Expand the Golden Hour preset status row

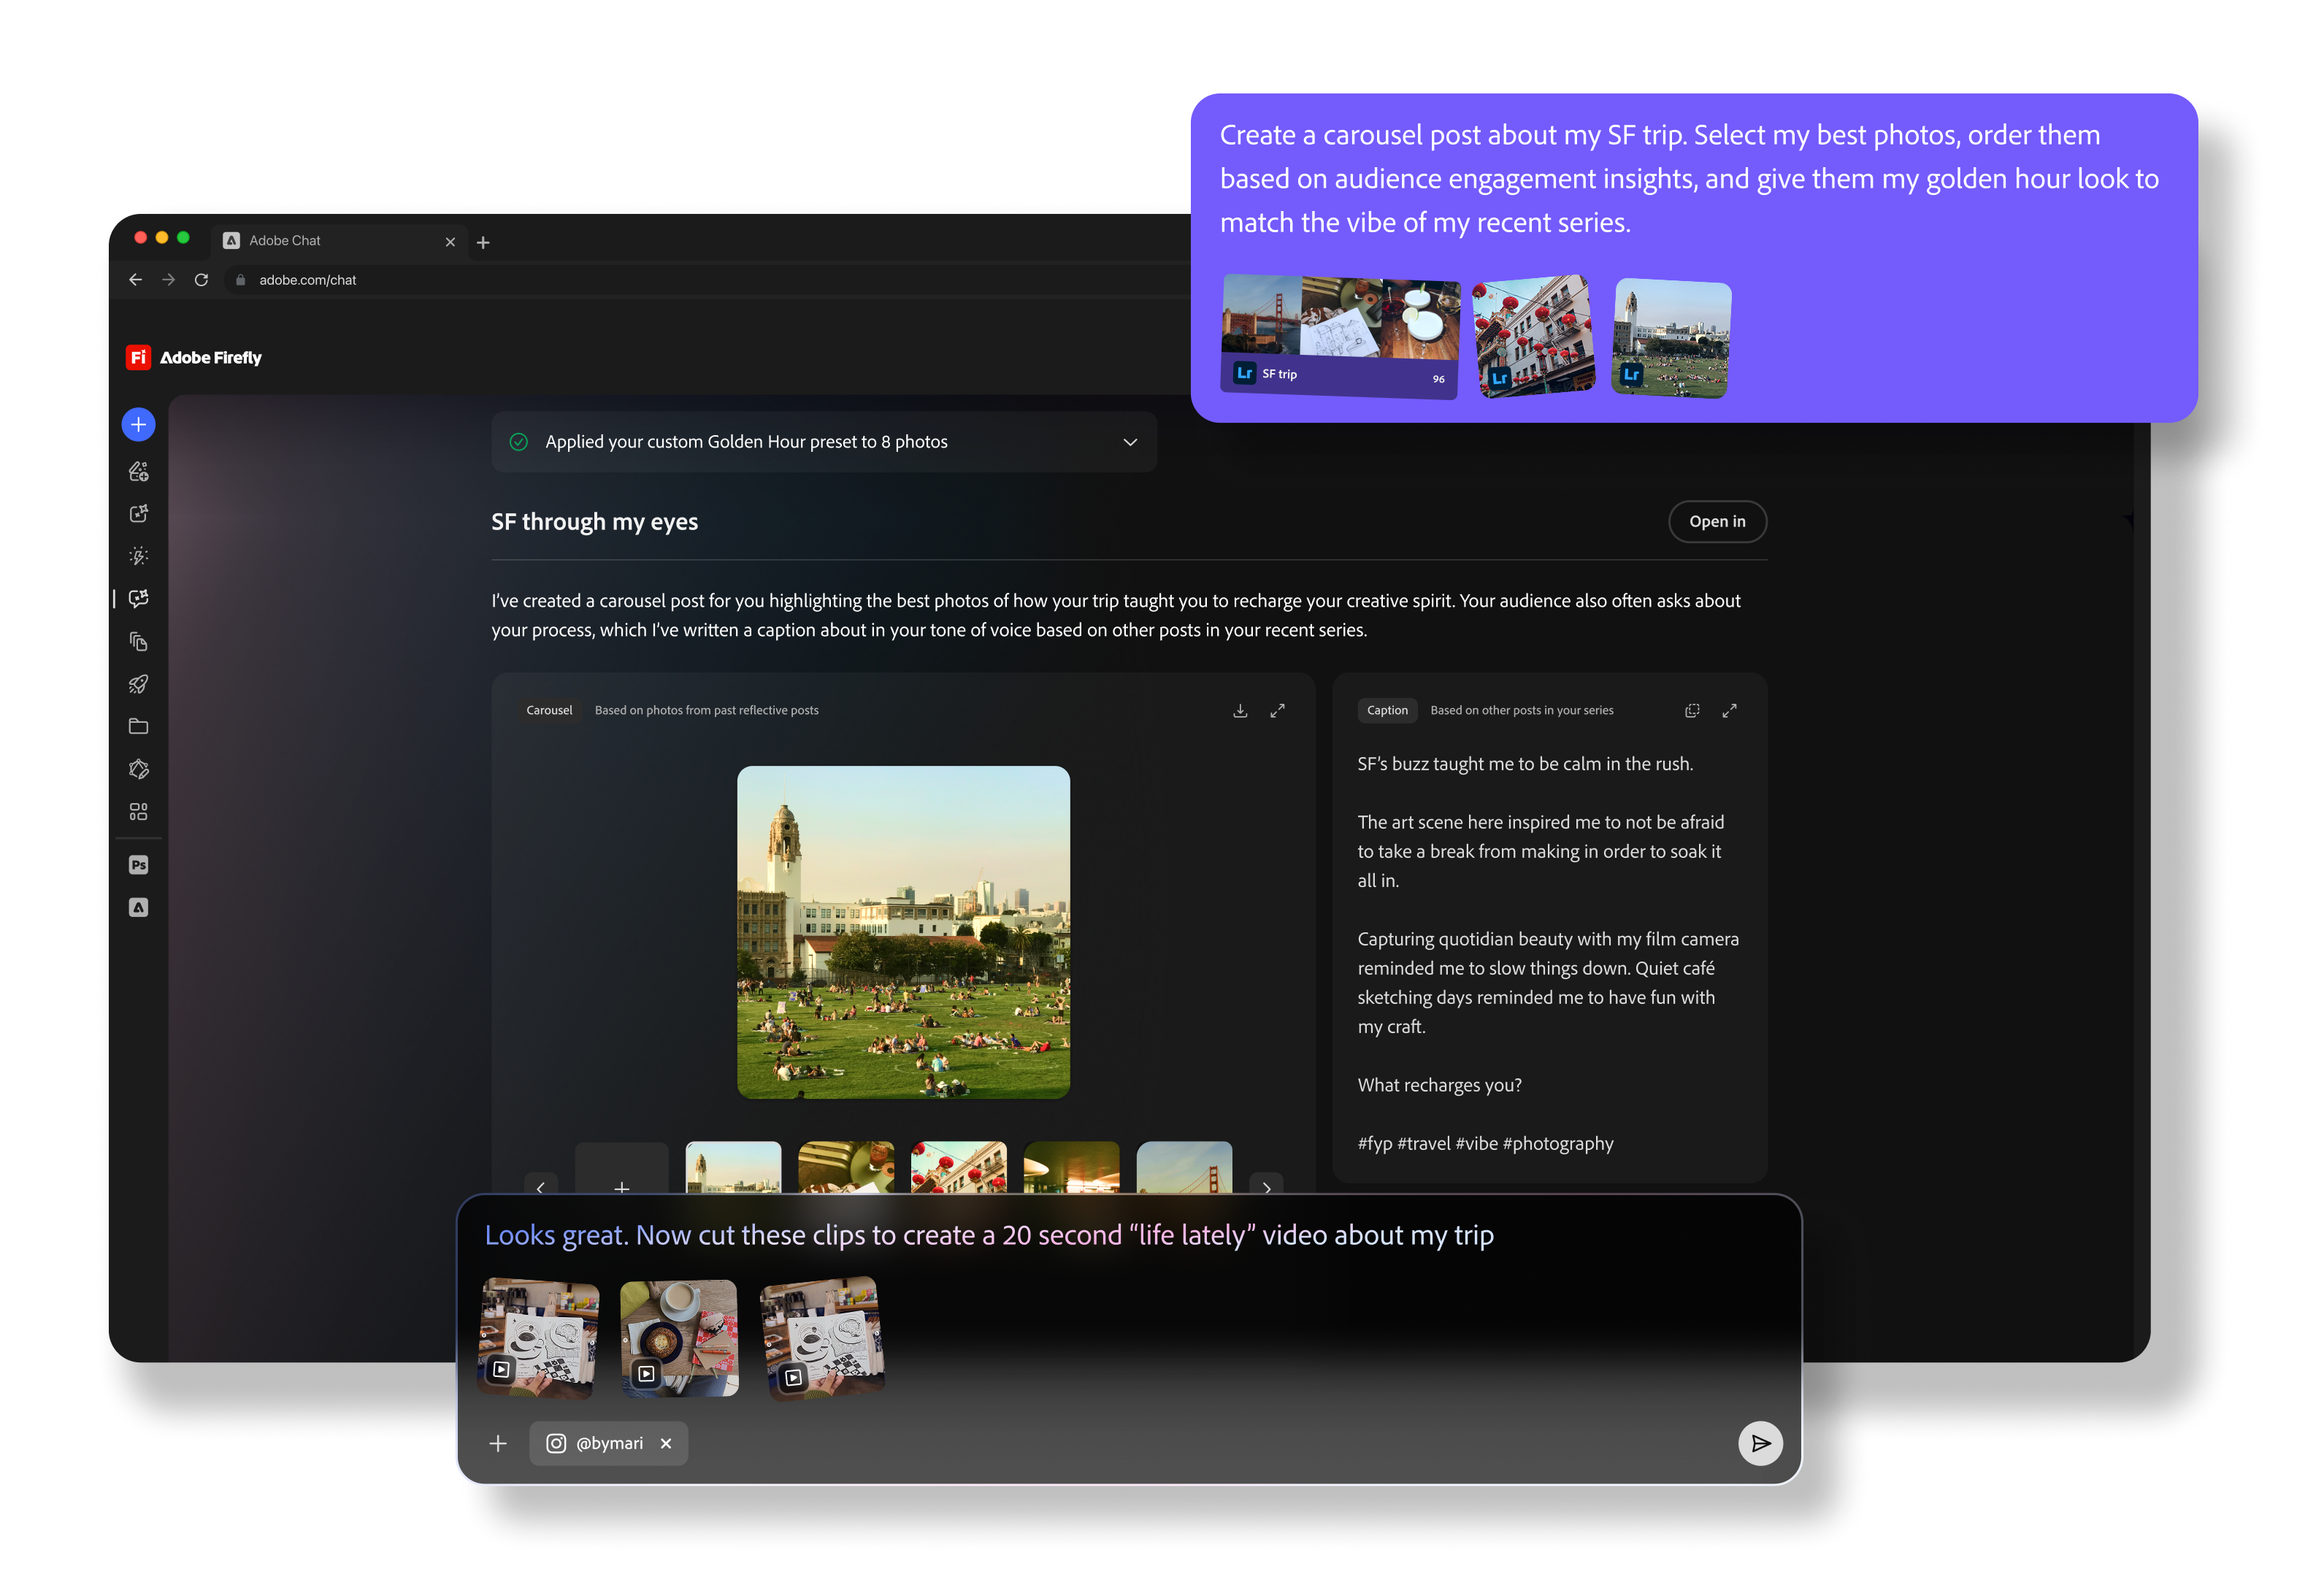coord(1130,442)
